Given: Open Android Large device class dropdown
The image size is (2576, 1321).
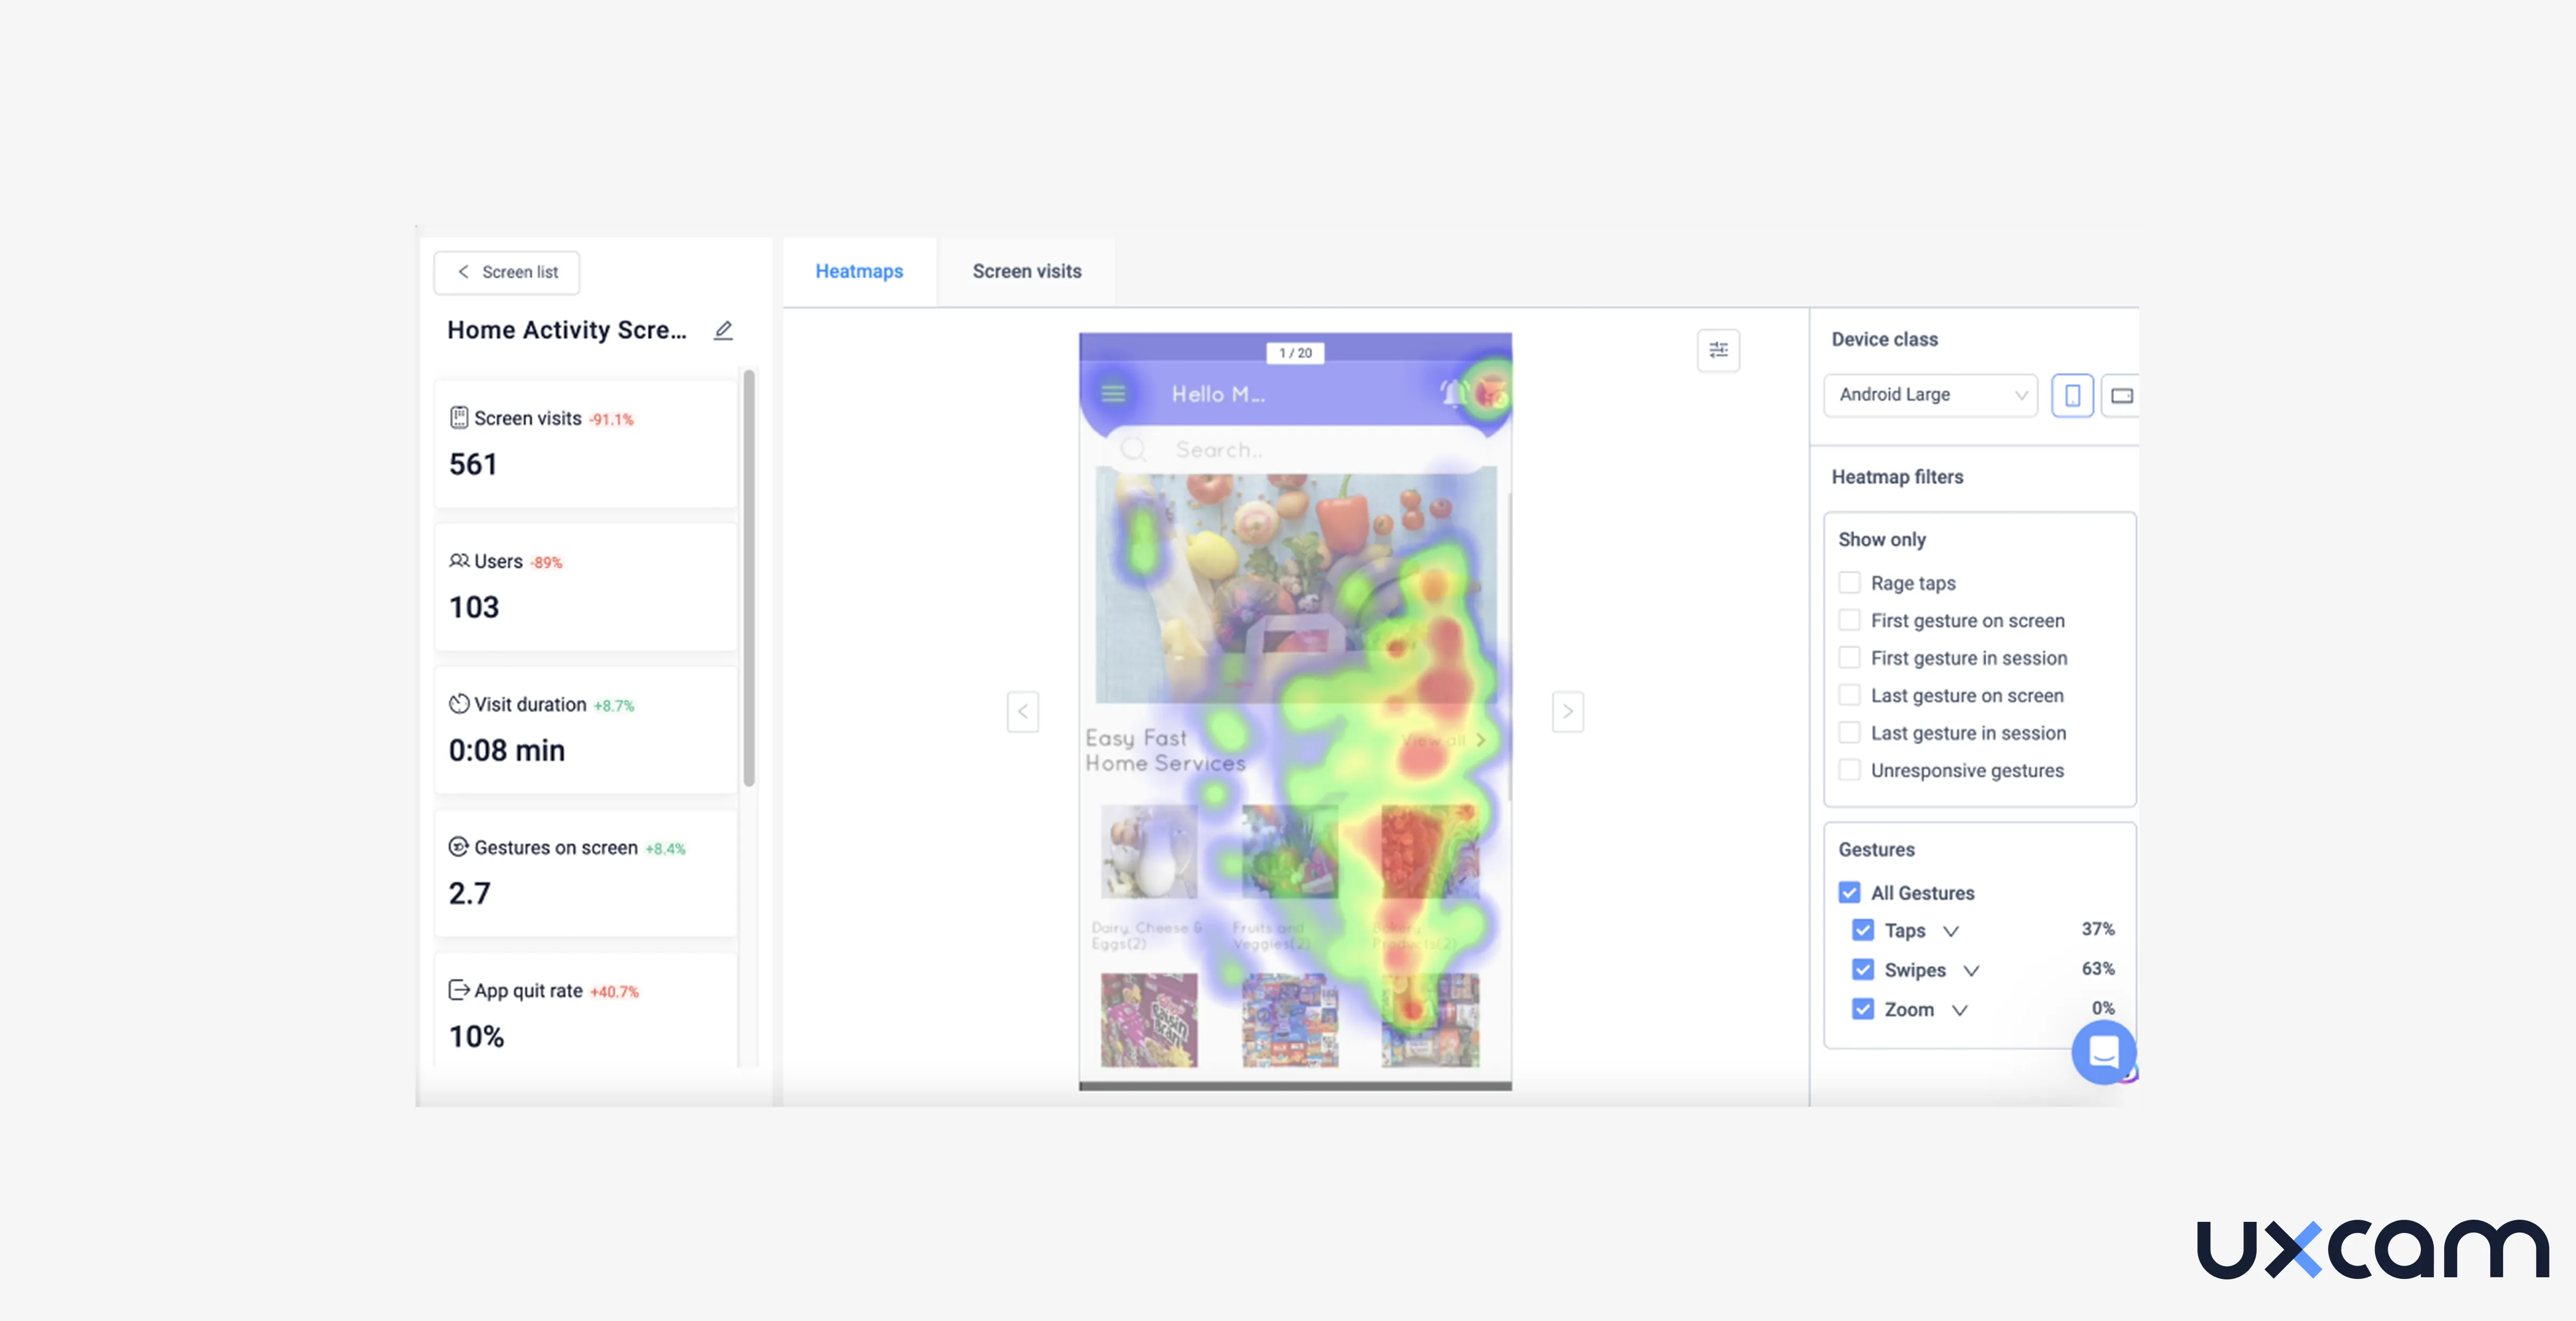Looking at the screenshot, I should point(1929,395).
